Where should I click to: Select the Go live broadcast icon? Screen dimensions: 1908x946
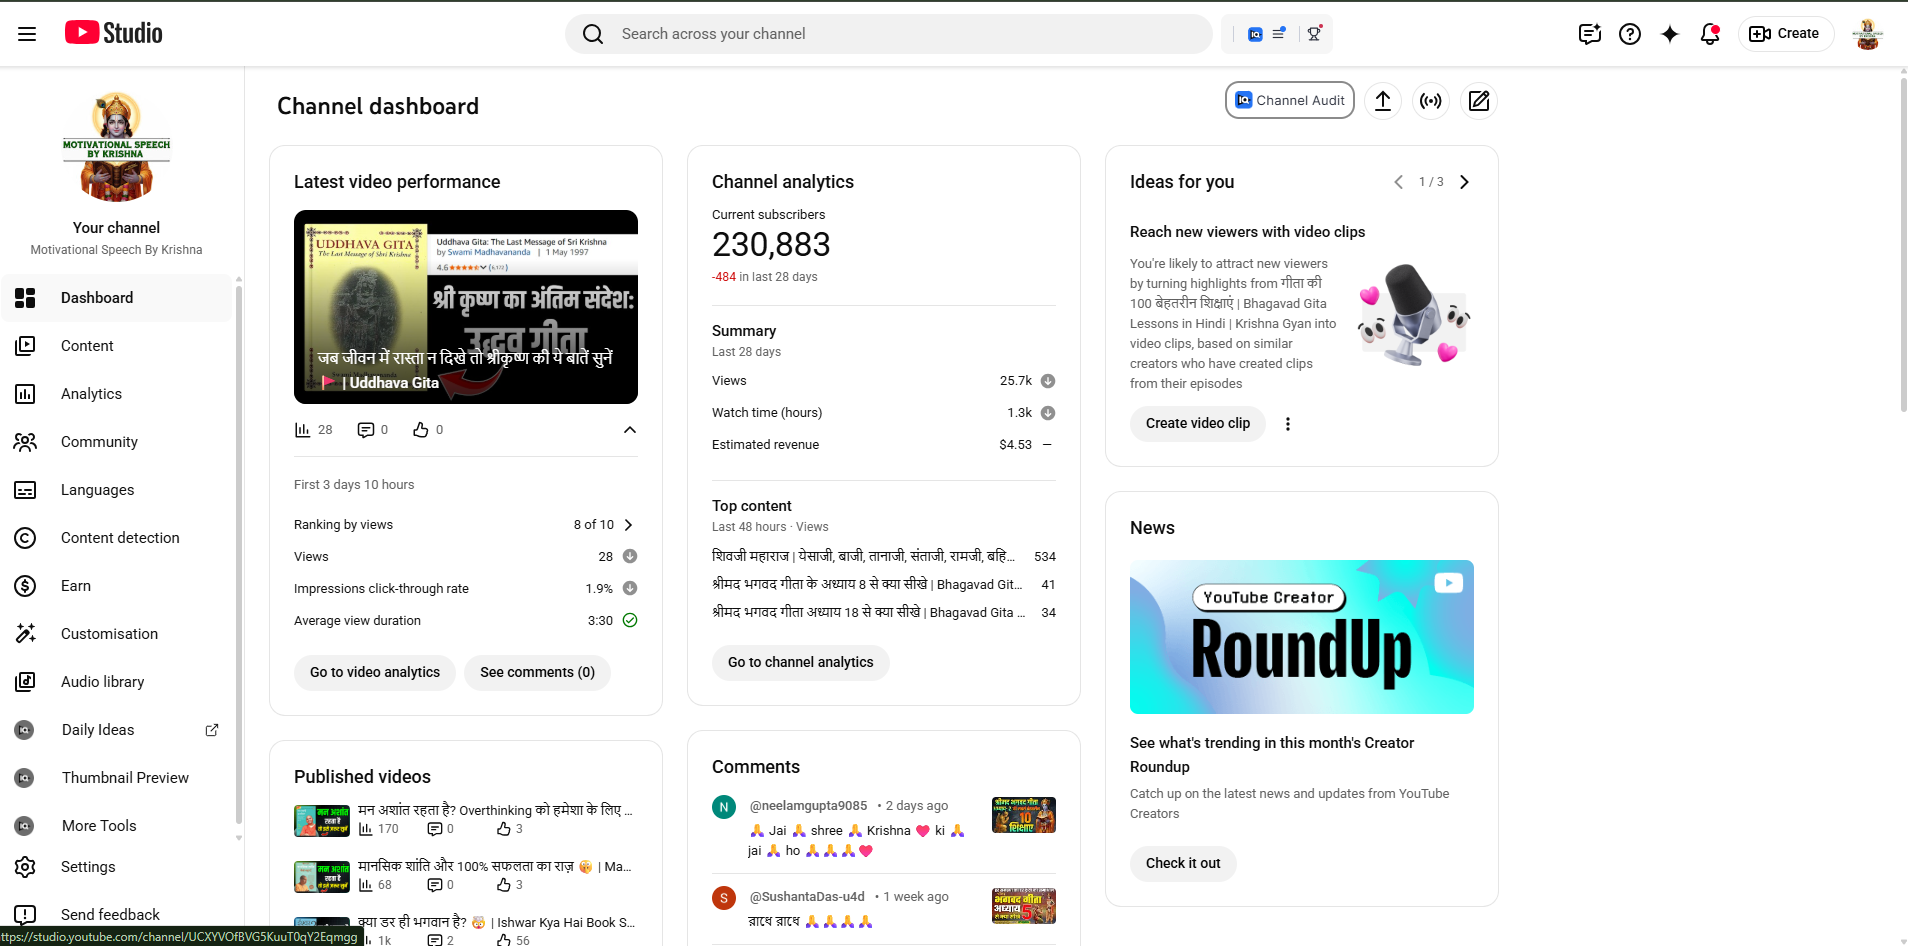(x=1431, y=101)
